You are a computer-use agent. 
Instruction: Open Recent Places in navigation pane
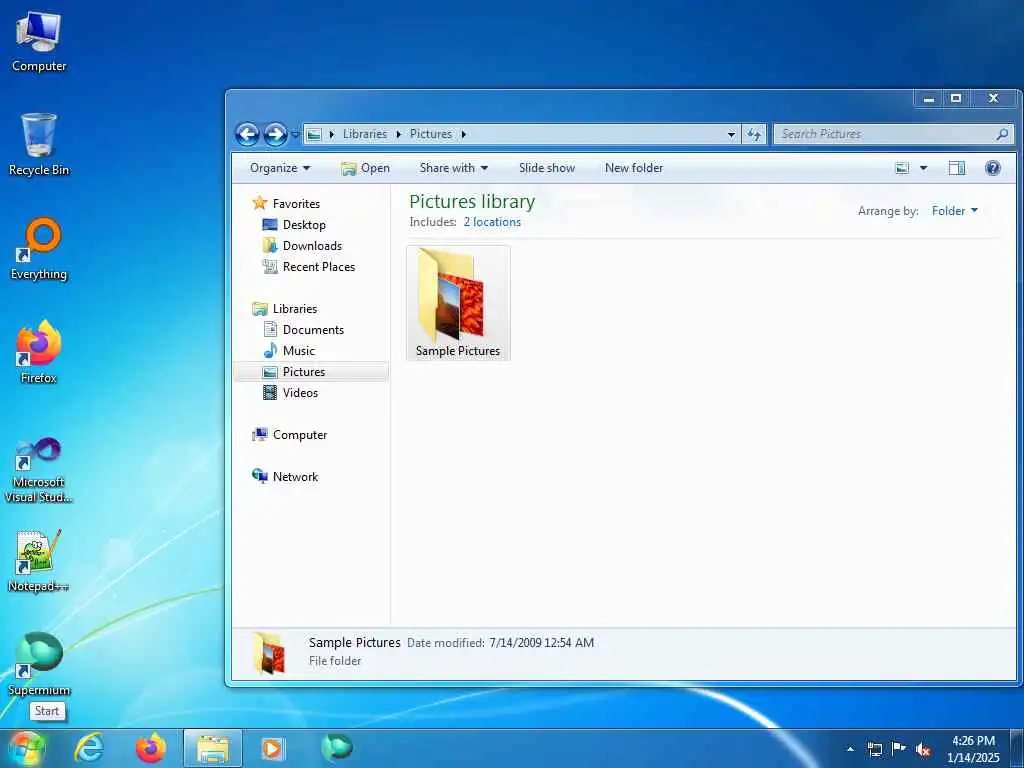tap(309, 266)
